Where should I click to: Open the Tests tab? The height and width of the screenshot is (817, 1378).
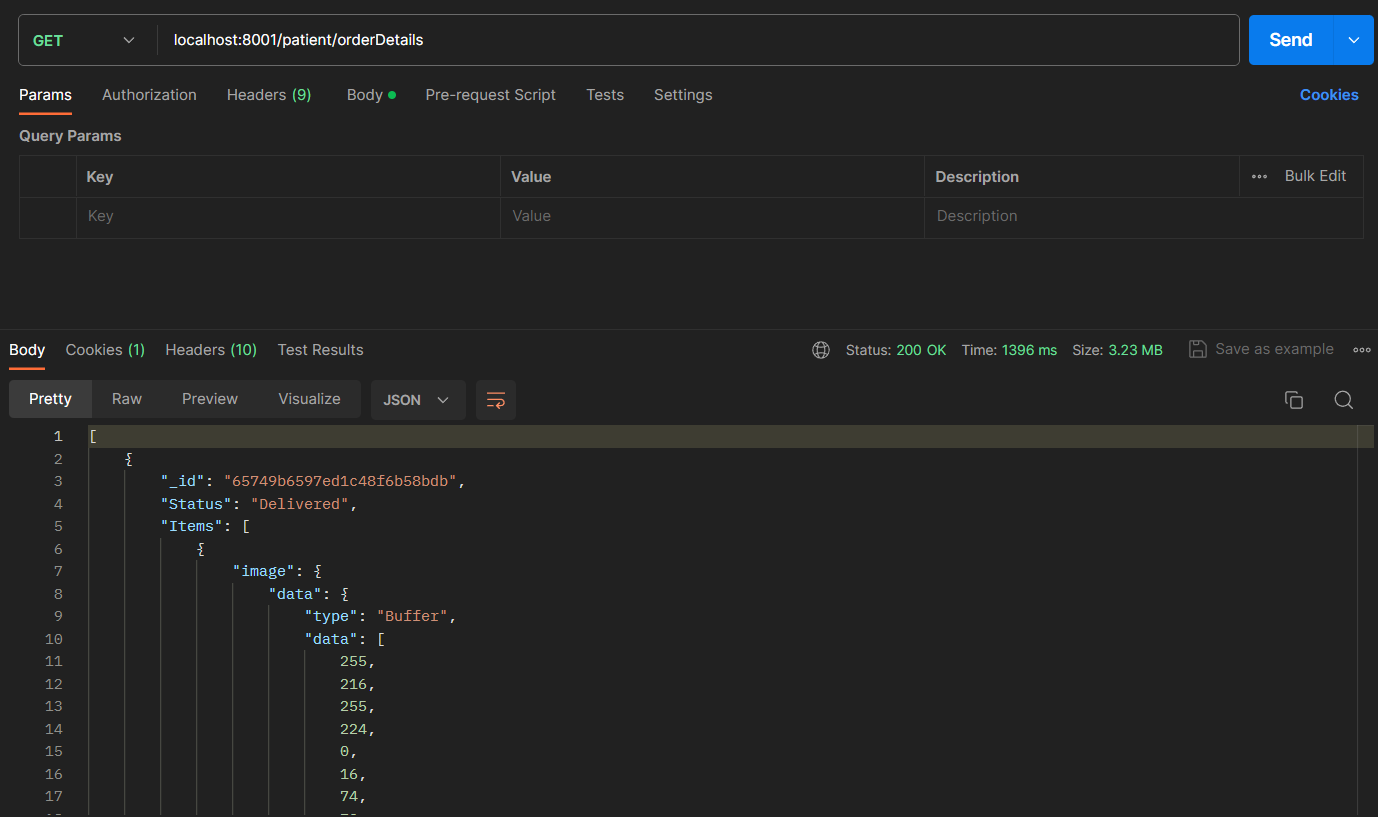click(605, 95)
